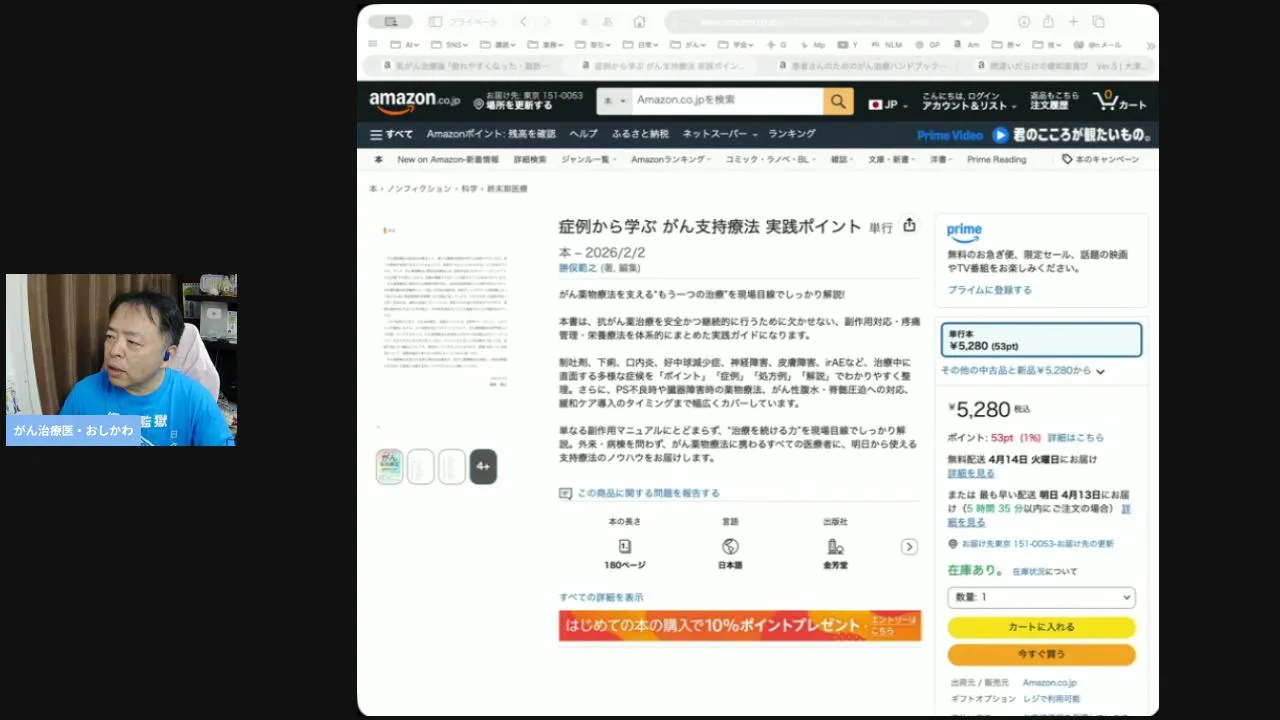Select the 単行本 ¥5,280 format option
Viewport: 1280px width, 720px height.
tap(1041, 340)
